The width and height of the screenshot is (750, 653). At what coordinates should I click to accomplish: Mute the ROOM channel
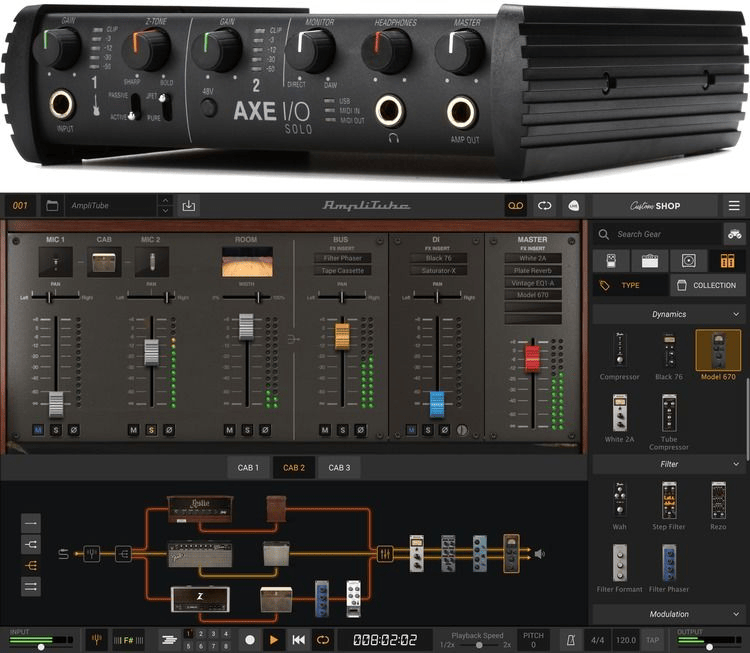(229, 430)
